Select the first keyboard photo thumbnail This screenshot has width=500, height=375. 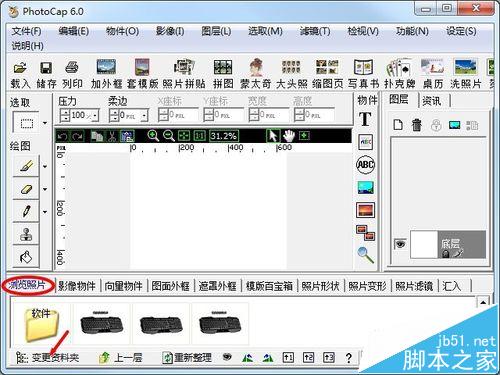point(102,324)
